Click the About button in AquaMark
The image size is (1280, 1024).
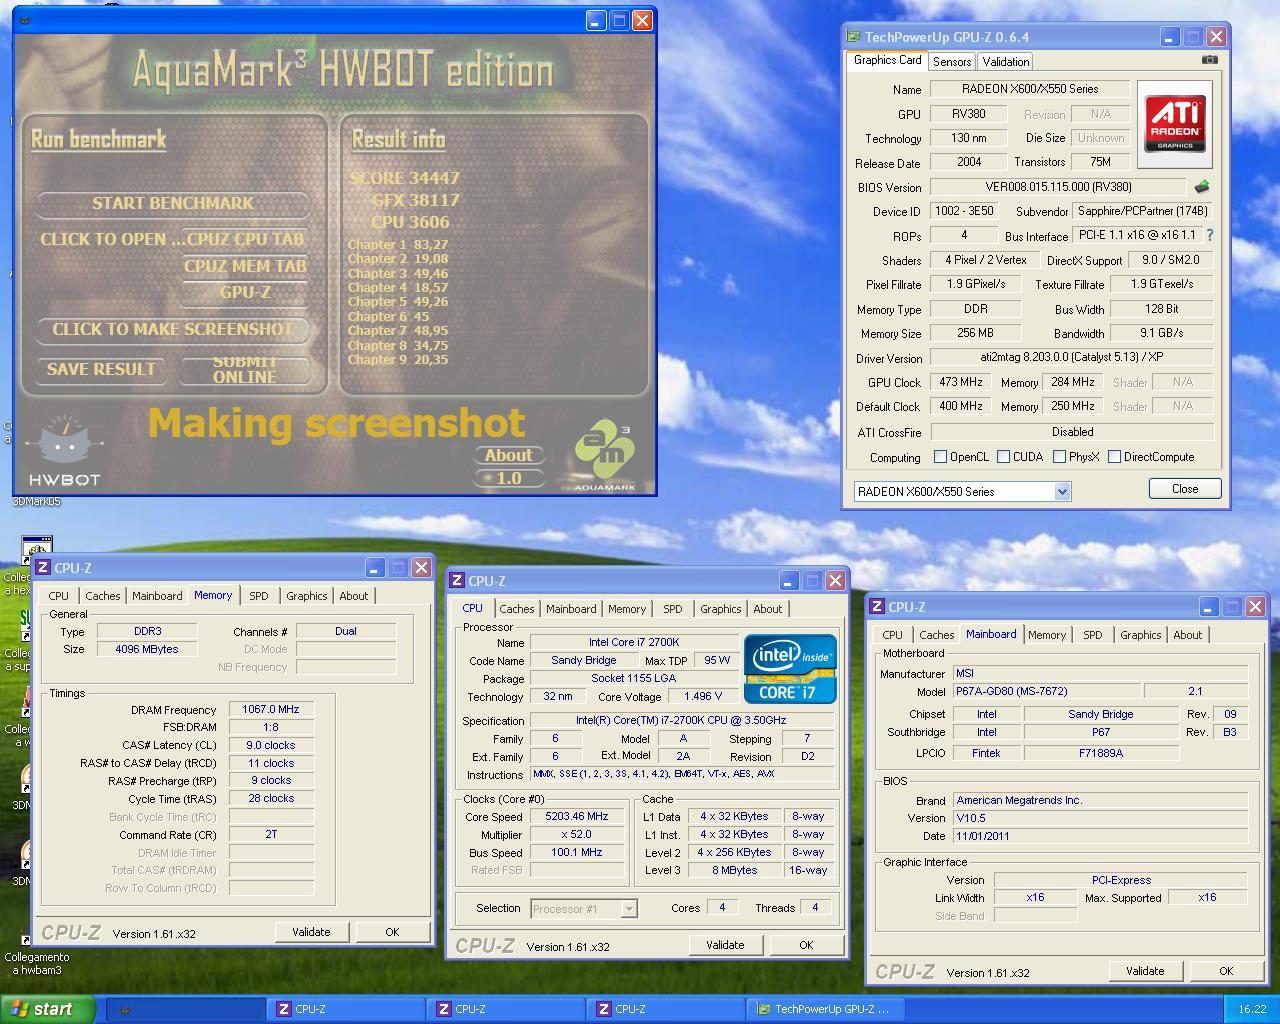pos(509,455)
